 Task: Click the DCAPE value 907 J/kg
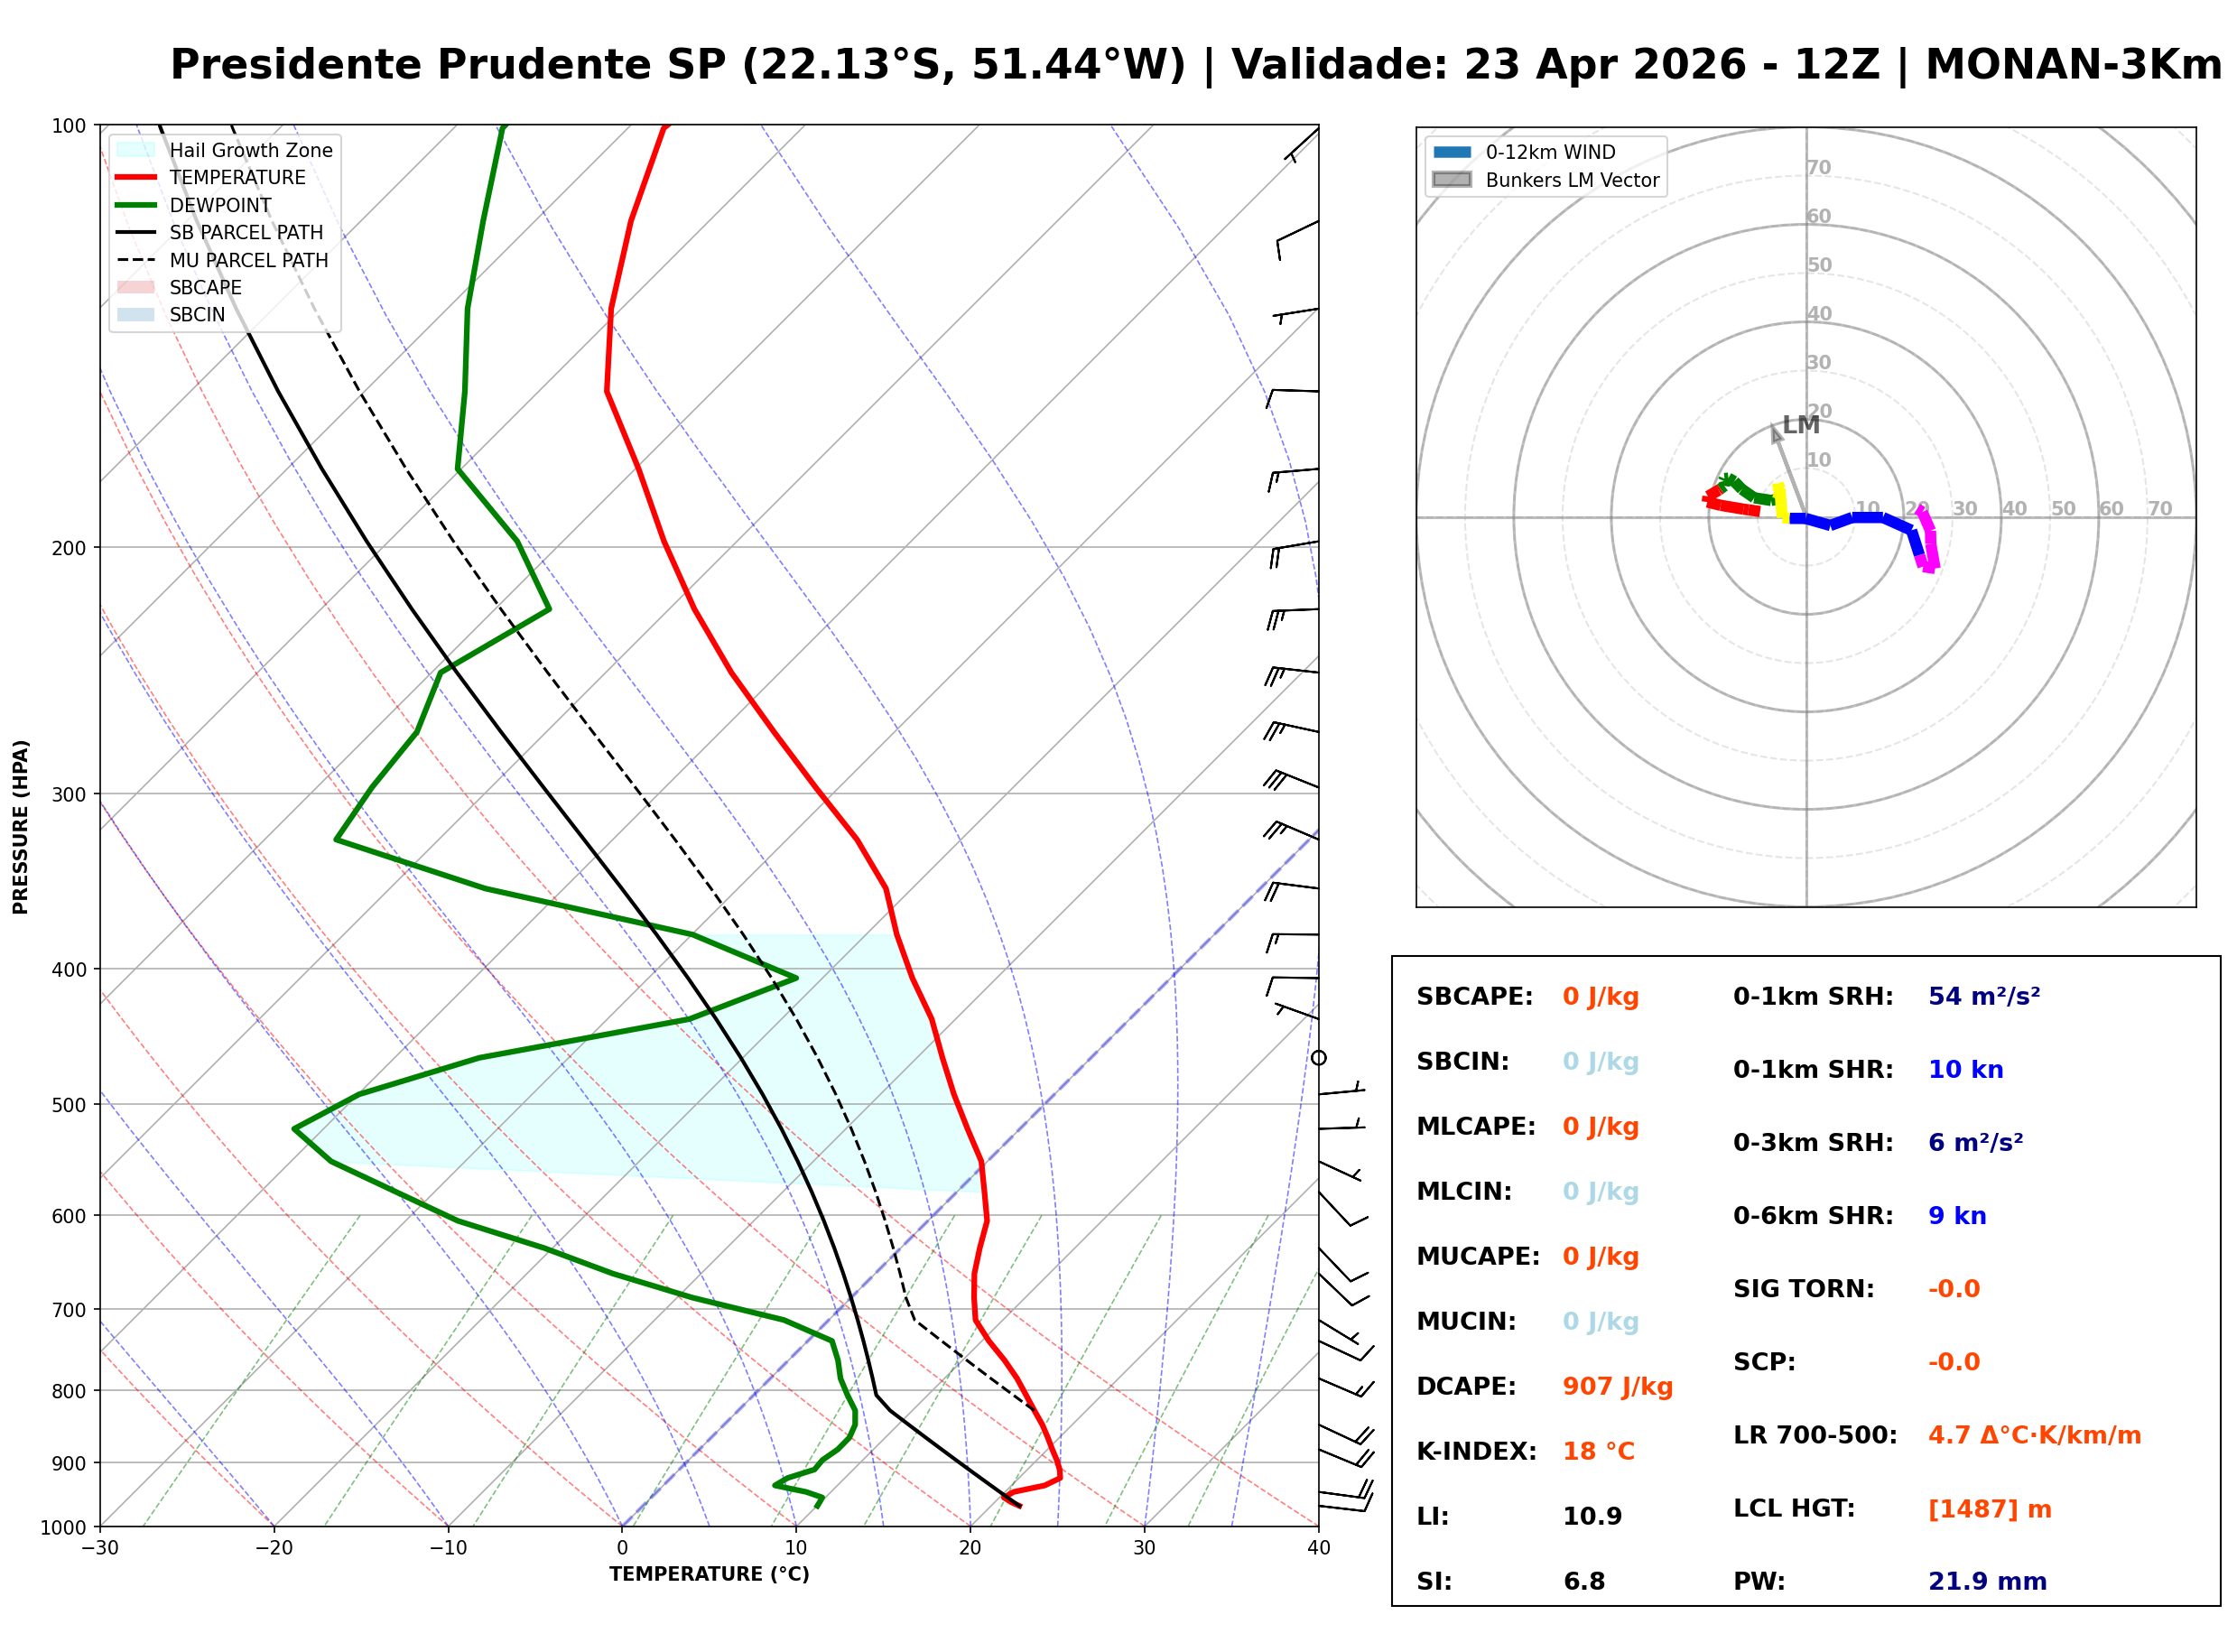[x=1619, y=1387]
